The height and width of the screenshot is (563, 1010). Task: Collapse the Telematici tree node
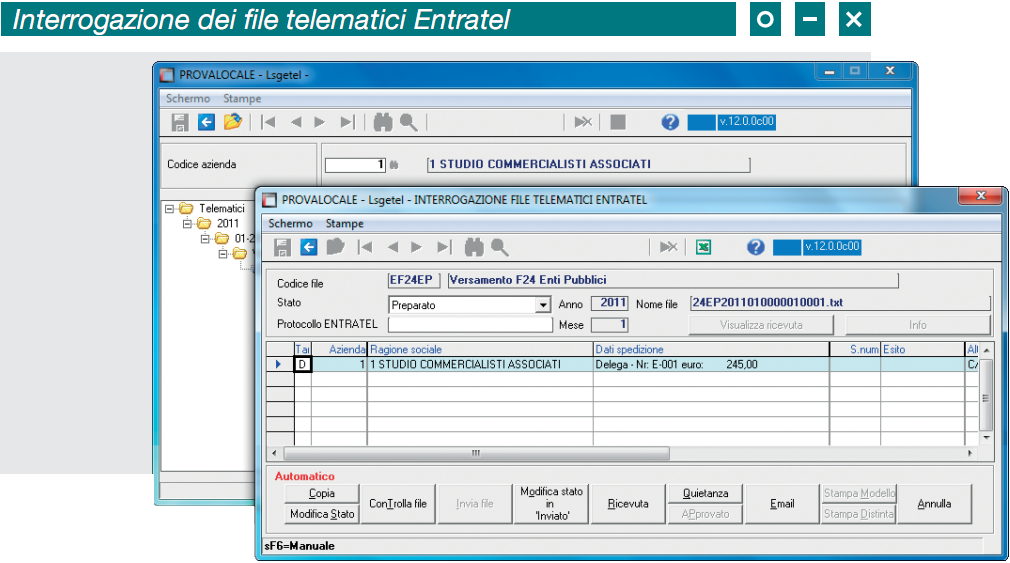tap(169, 209)
